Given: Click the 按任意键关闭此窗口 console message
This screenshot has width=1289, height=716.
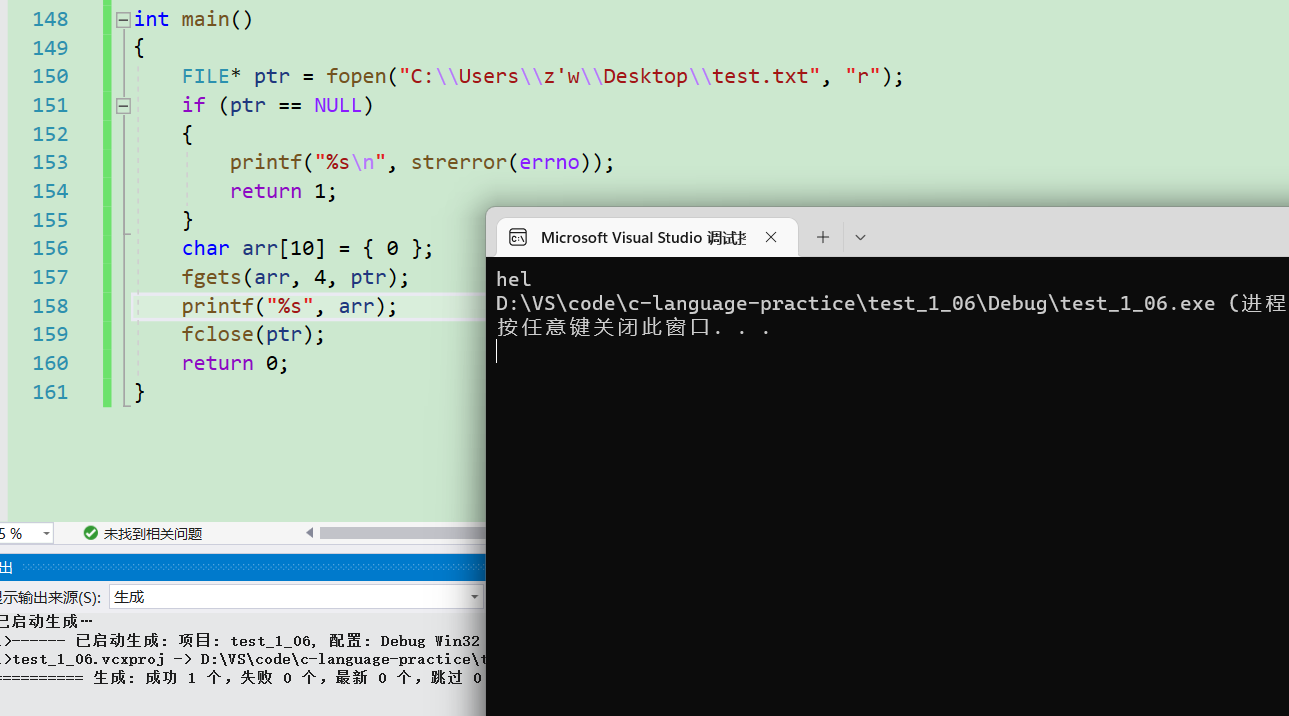Looking at the screenshot, I should pyautogui.click(x=634, y=327).
